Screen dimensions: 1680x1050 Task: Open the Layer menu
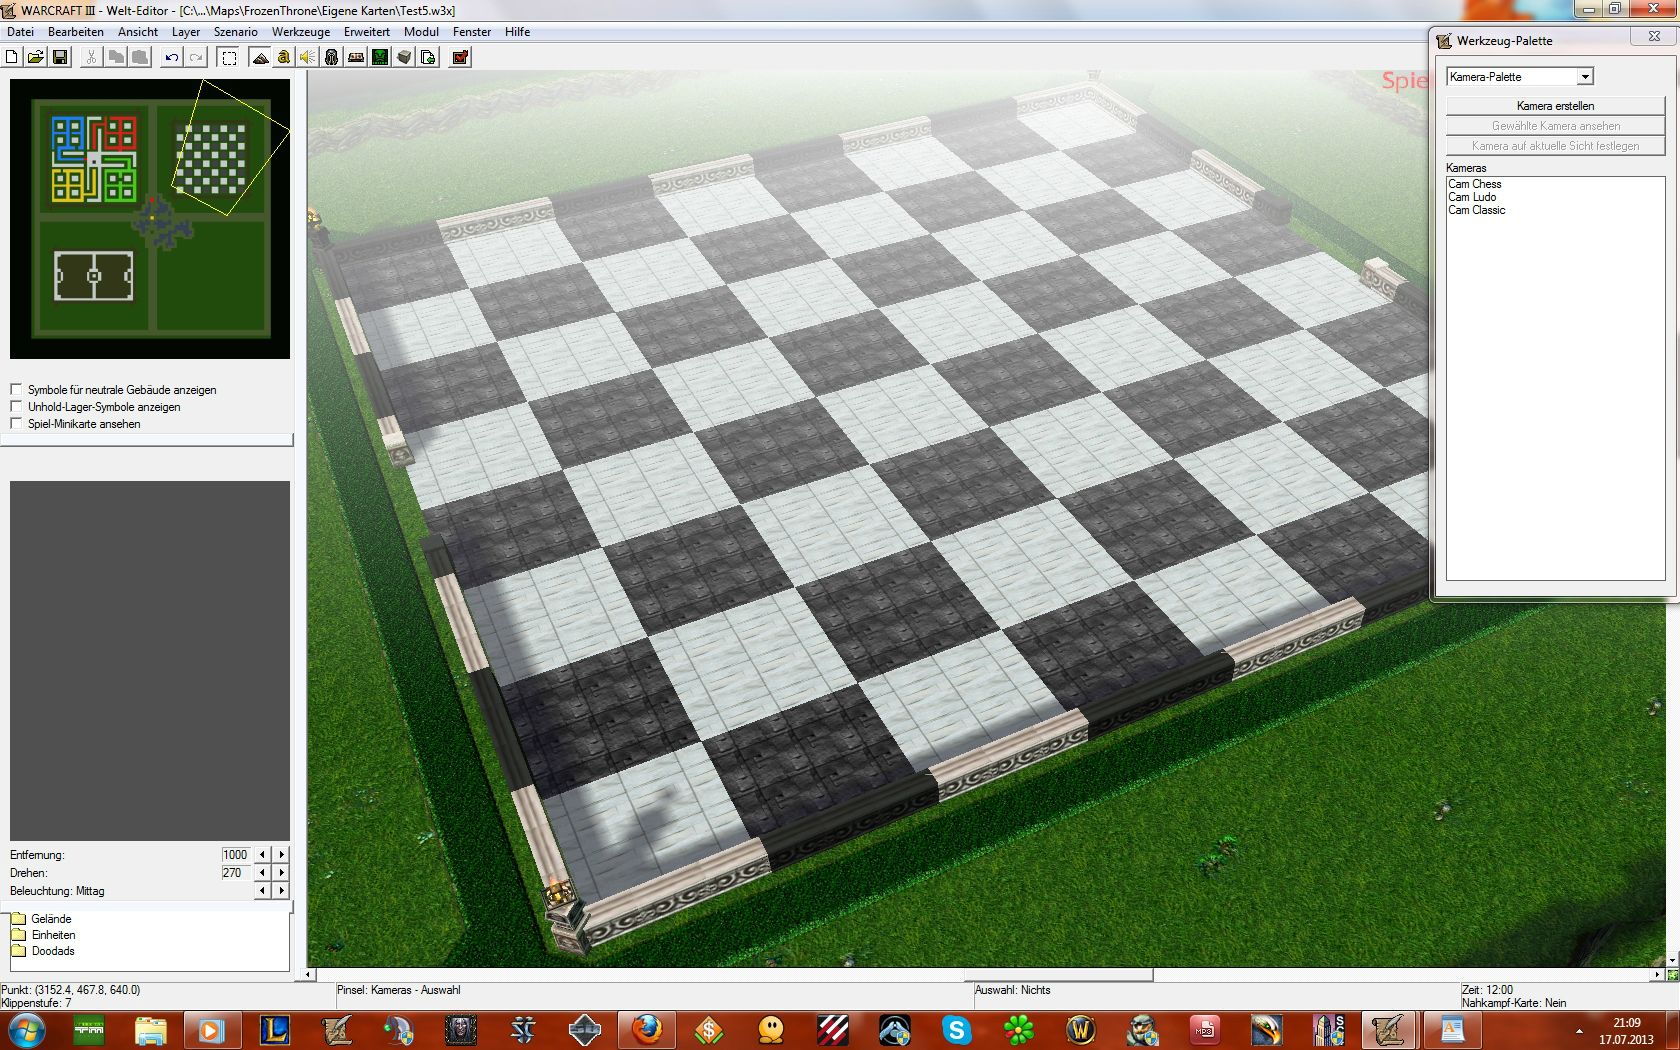pos(186,32)
